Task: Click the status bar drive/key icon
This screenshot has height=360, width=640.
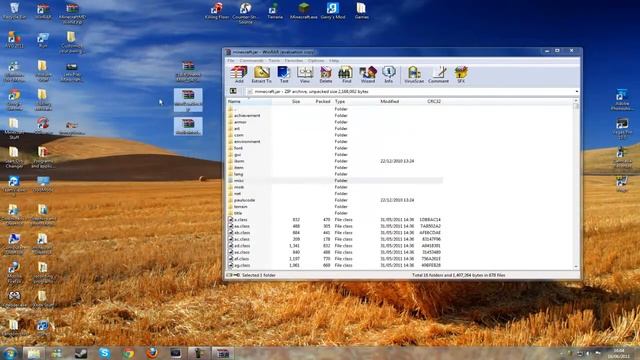Action: pos(233,275)
